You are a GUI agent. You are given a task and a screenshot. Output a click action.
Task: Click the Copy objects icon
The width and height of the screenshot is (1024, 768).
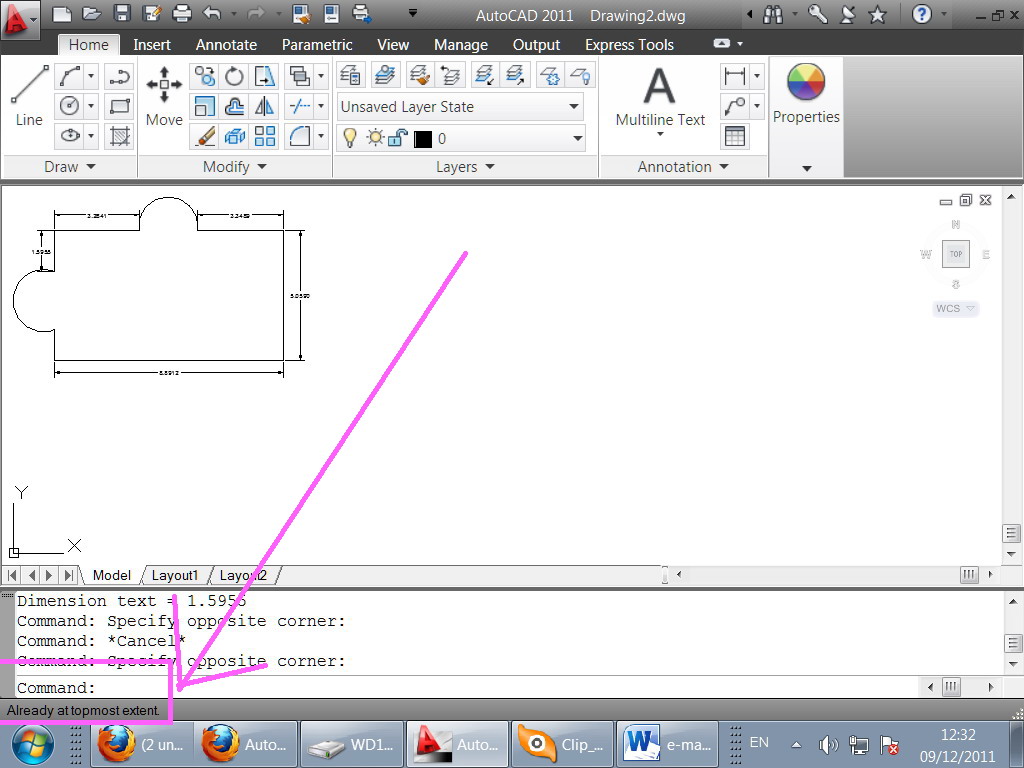tap(204, 76)
